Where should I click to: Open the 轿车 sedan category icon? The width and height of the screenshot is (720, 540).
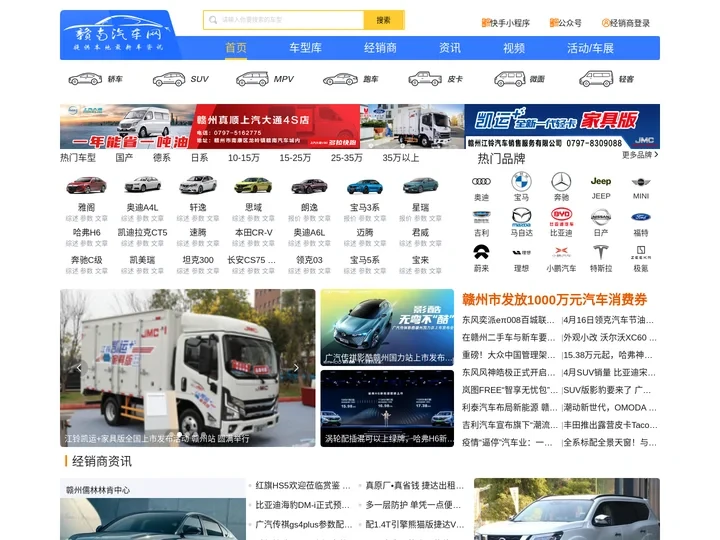tap(85, 79)
